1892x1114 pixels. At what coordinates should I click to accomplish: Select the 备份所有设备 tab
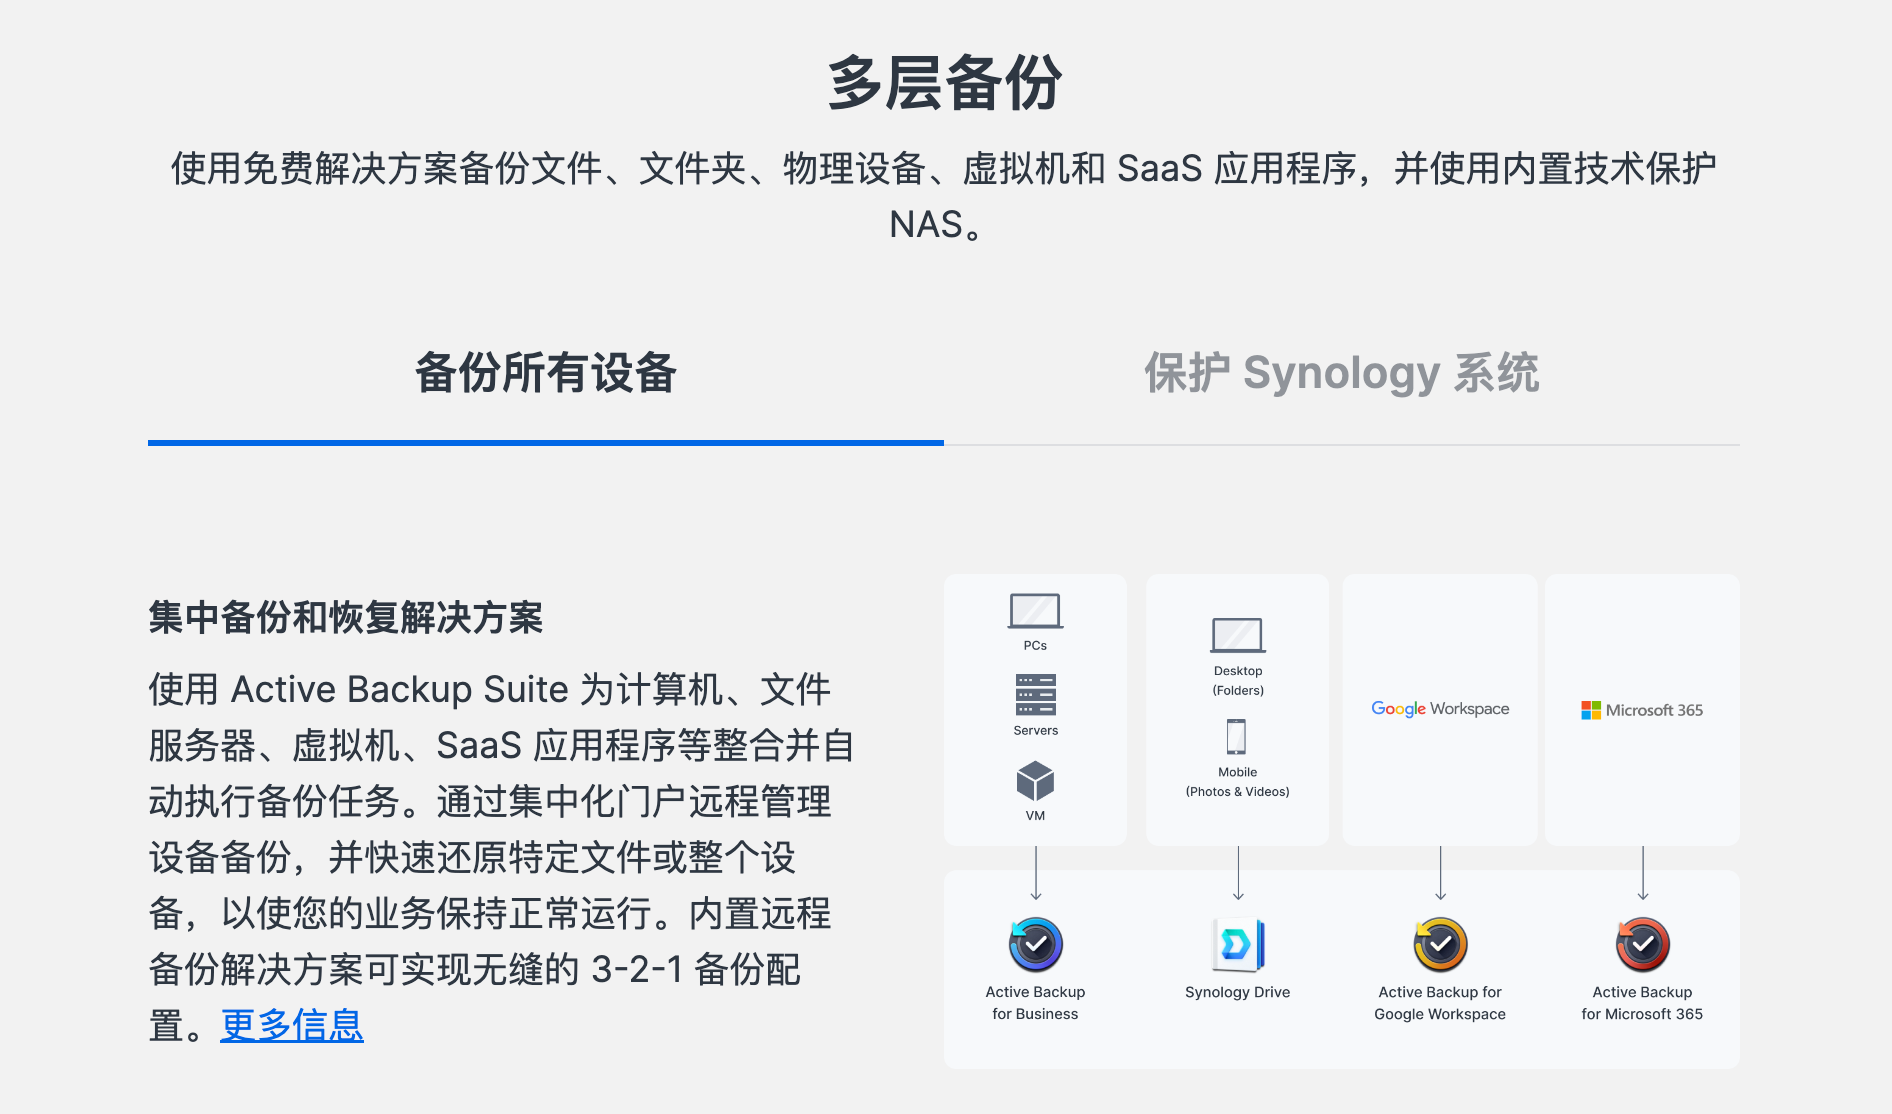[546, 373]
